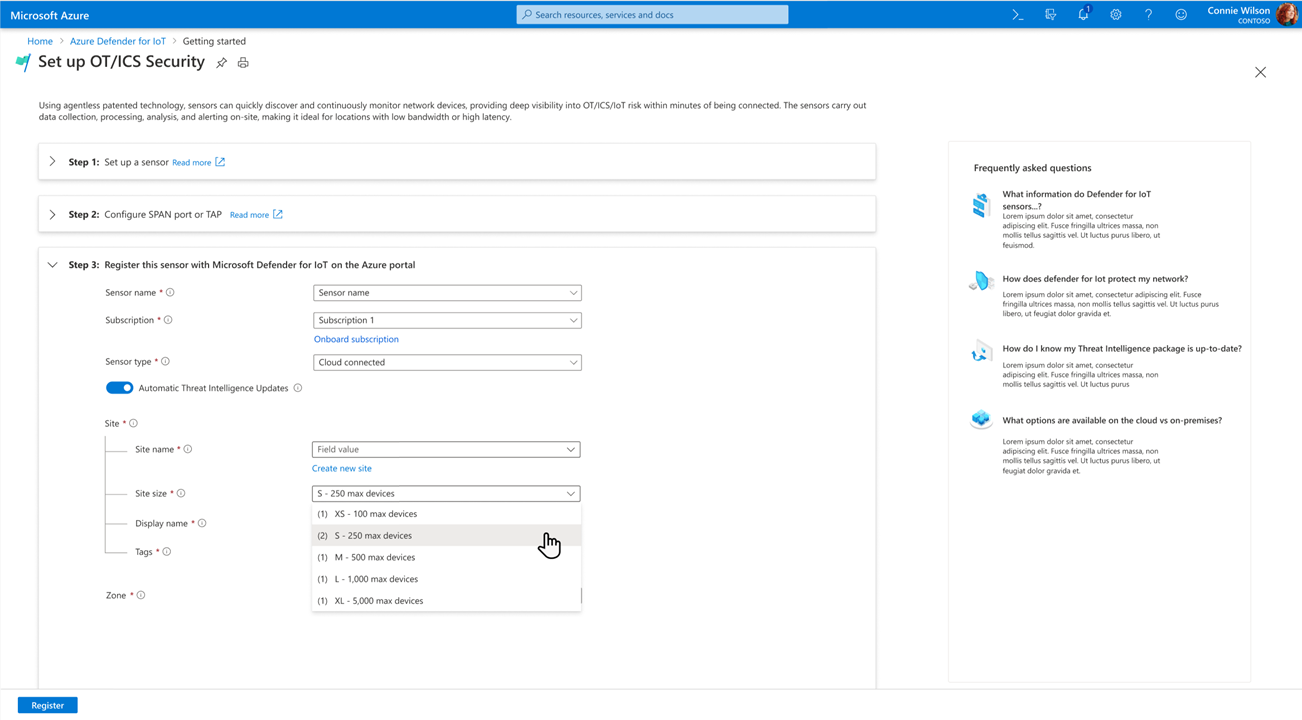Expand Step 1 Set up a sensor
Screen dimensions: 1302x720
[x=53, y=162]
